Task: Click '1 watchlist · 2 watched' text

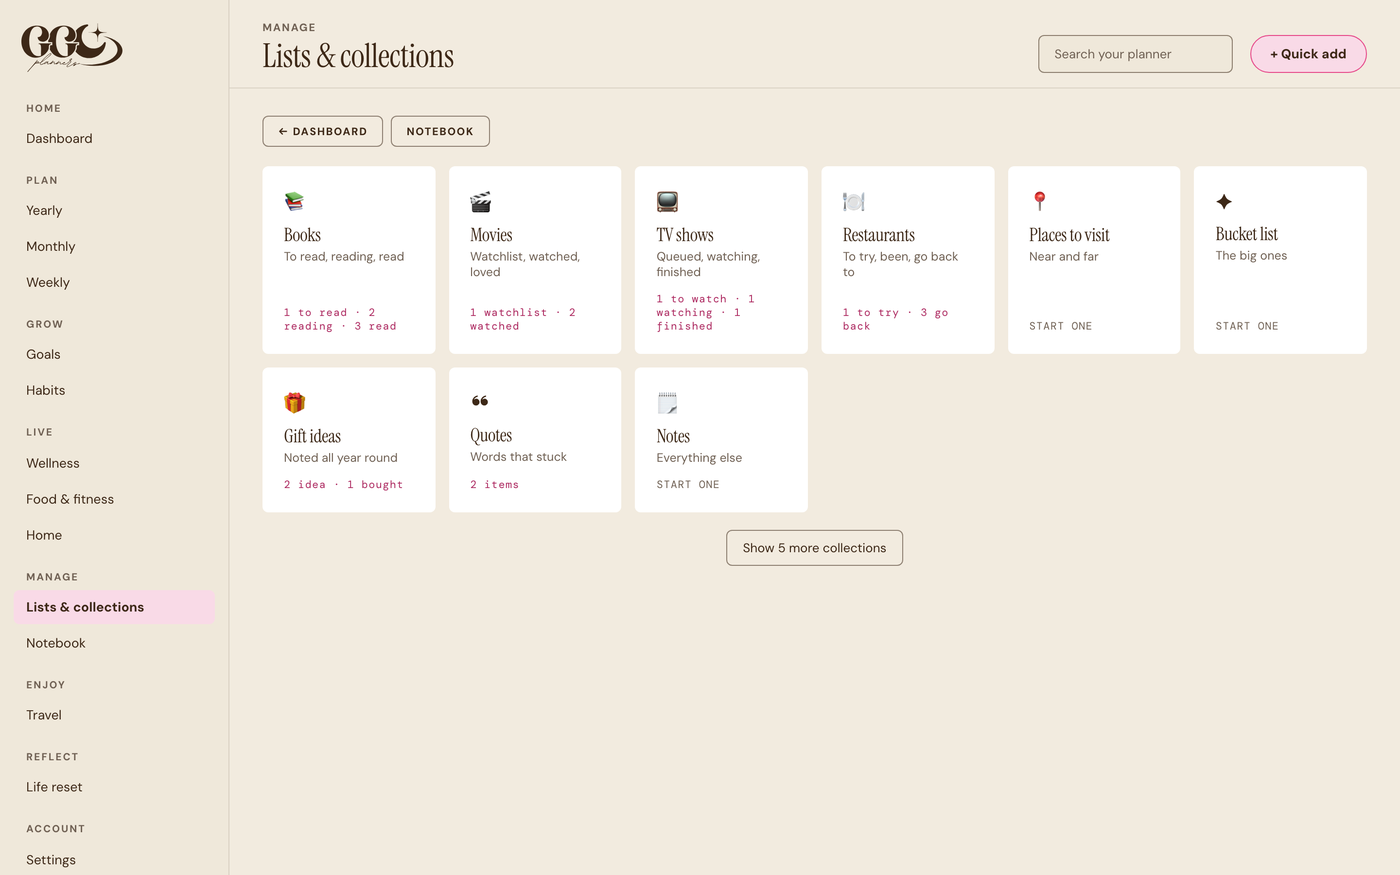Action: [523, 319]
